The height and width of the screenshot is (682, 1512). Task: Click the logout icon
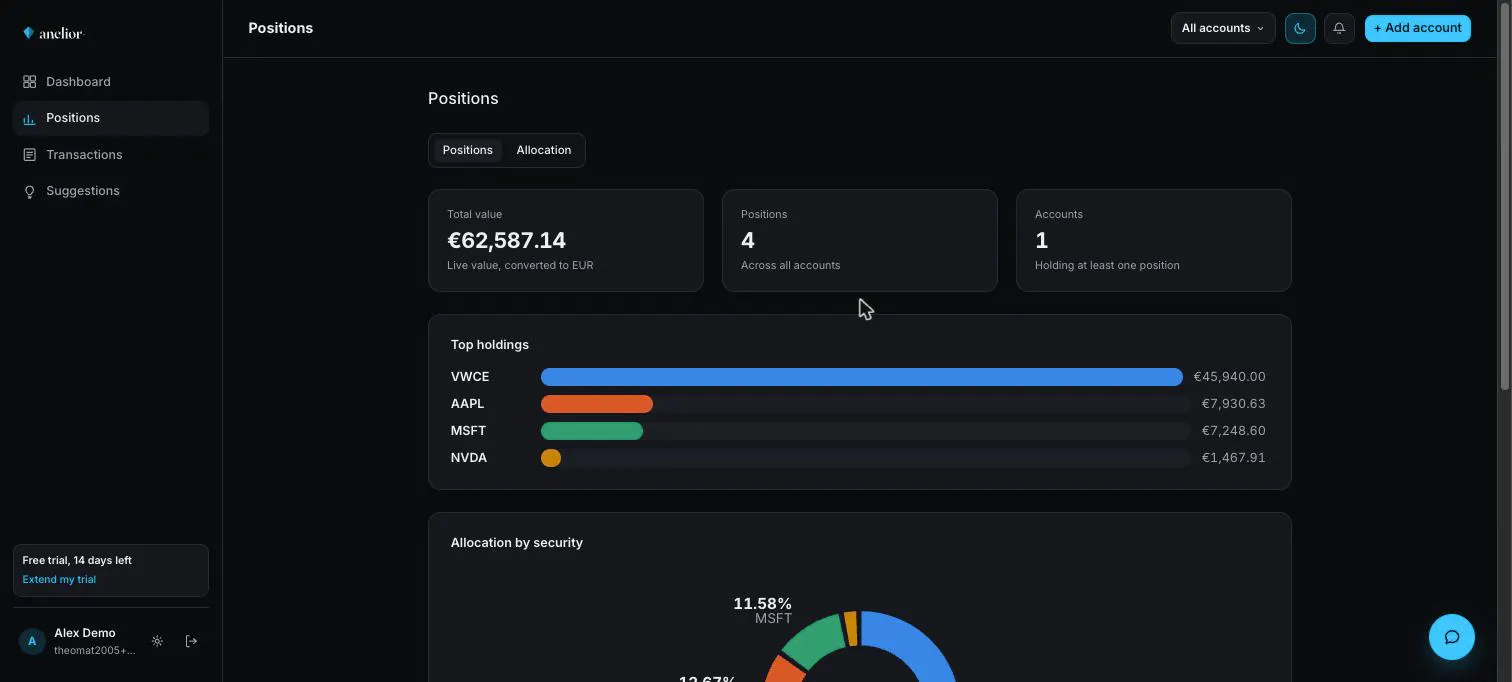tap(191, 641)
